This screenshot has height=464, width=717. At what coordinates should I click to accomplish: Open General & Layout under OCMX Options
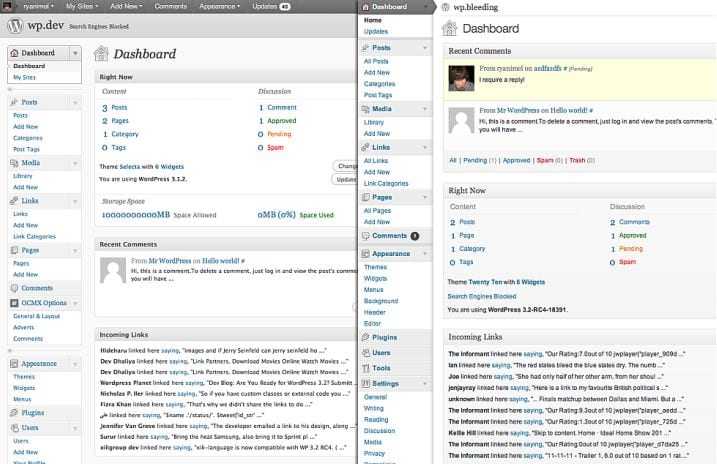tap(35, 315)
